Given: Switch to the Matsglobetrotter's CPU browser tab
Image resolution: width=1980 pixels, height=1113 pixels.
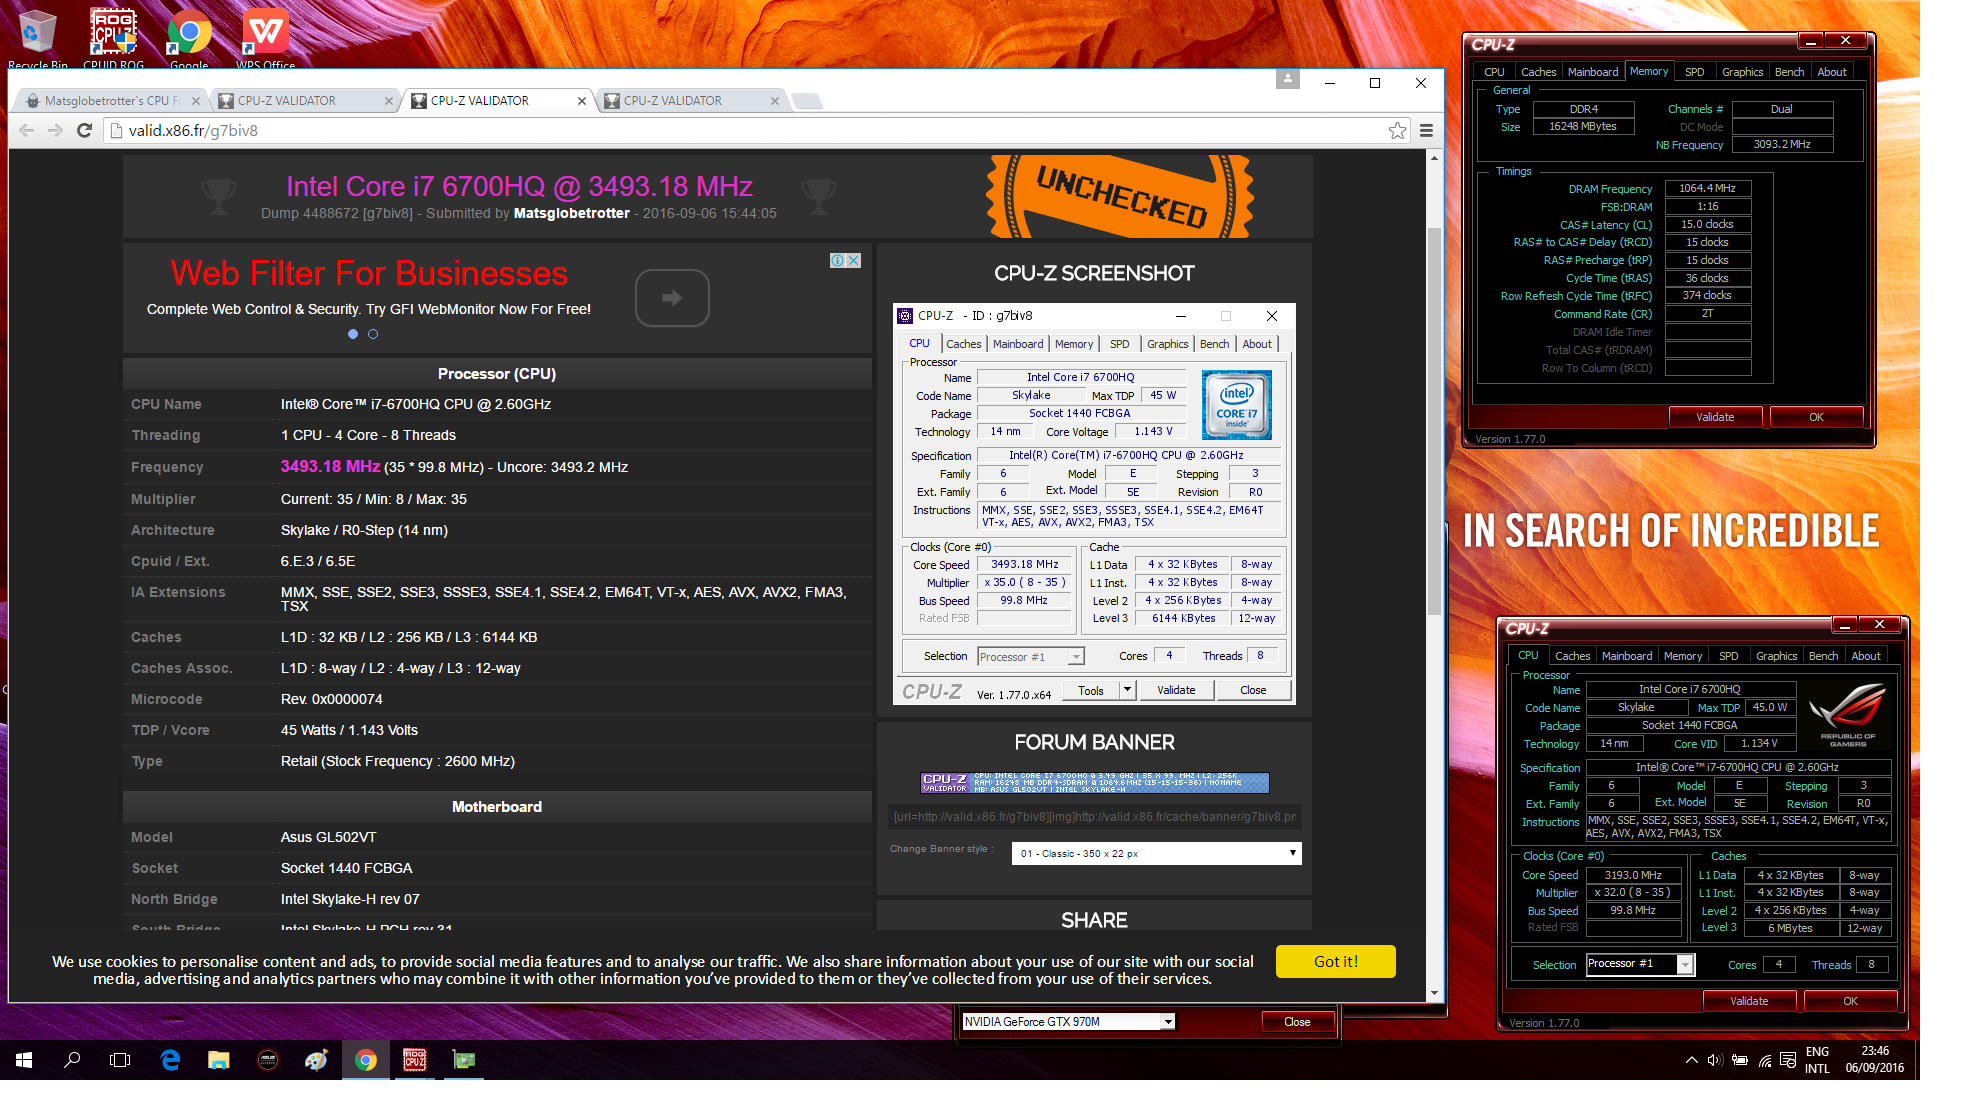Looking at the screenshot, I should (x=111, y=101).
